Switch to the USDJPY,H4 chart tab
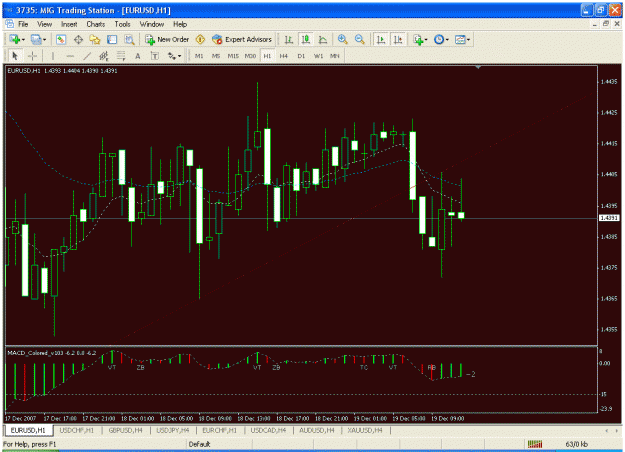 click(173, 430)
